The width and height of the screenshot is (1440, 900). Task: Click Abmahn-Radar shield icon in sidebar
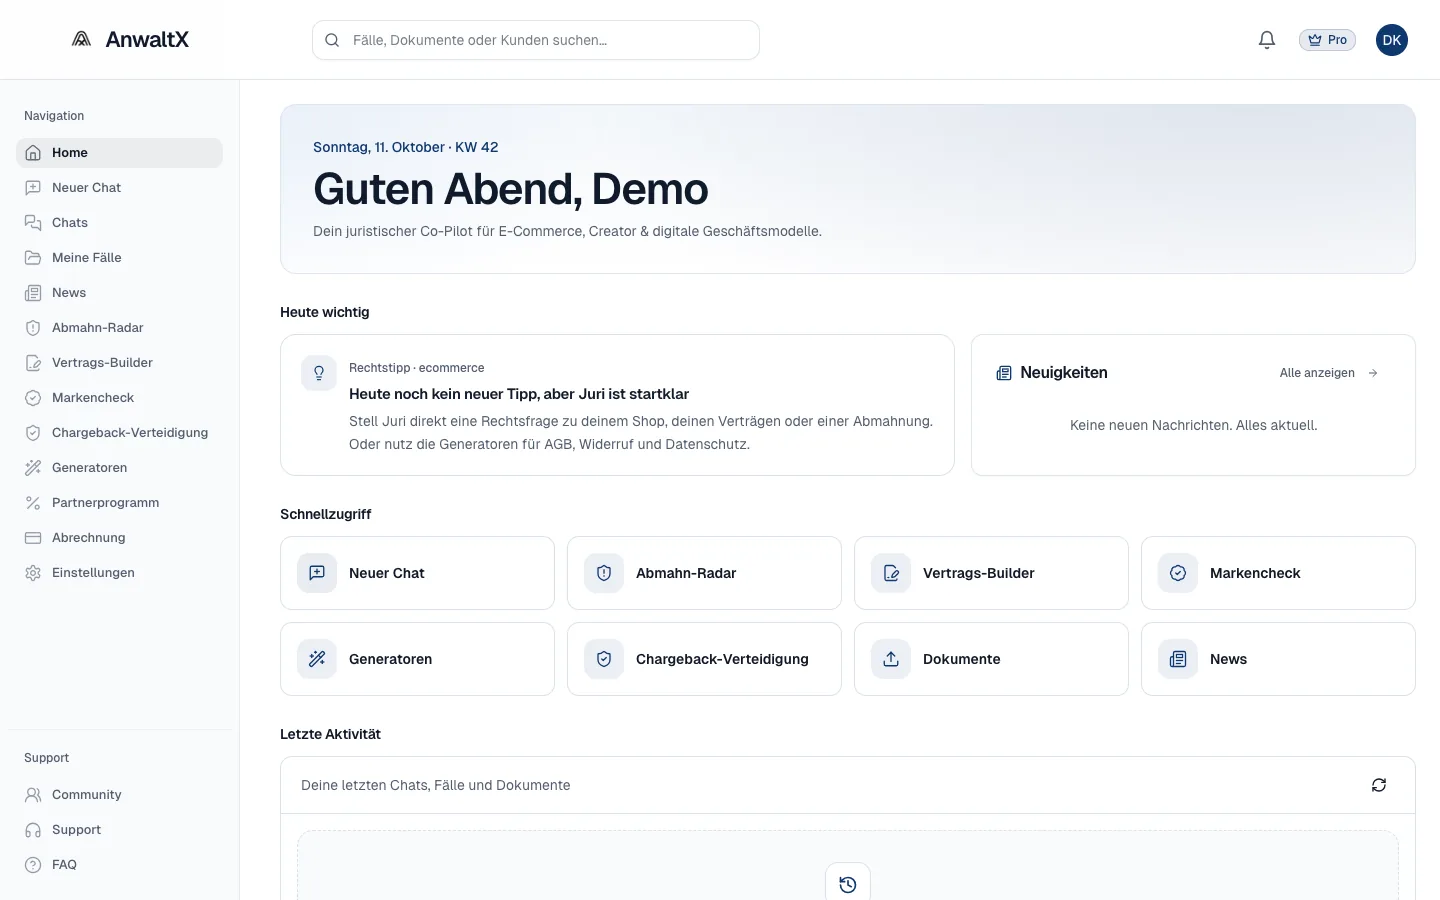coord(33,328)
